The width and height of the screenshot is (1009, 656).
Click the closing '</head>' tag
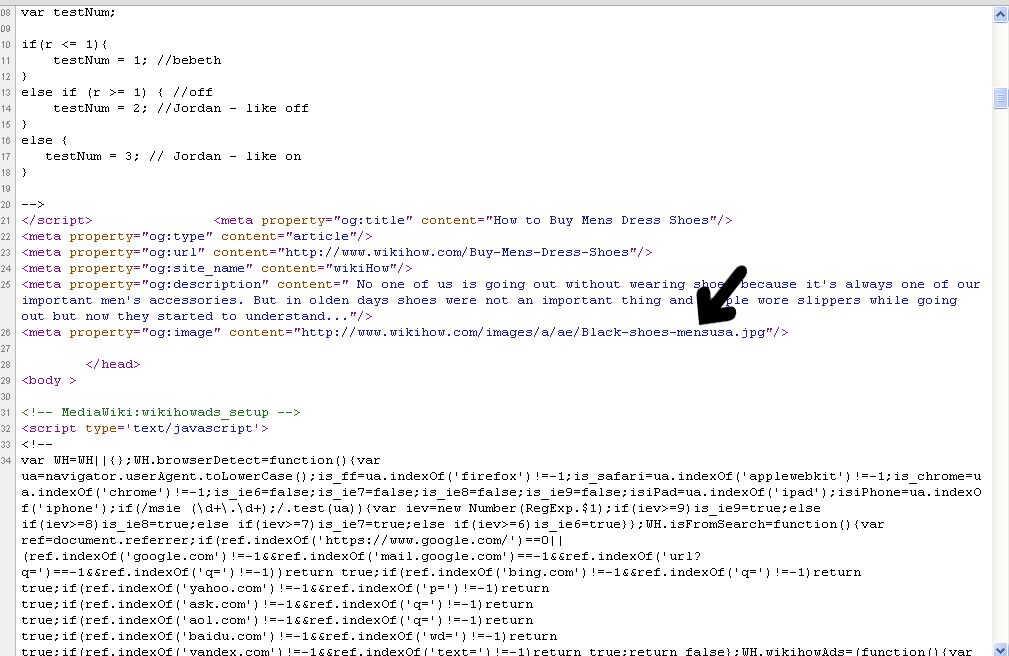113,365
